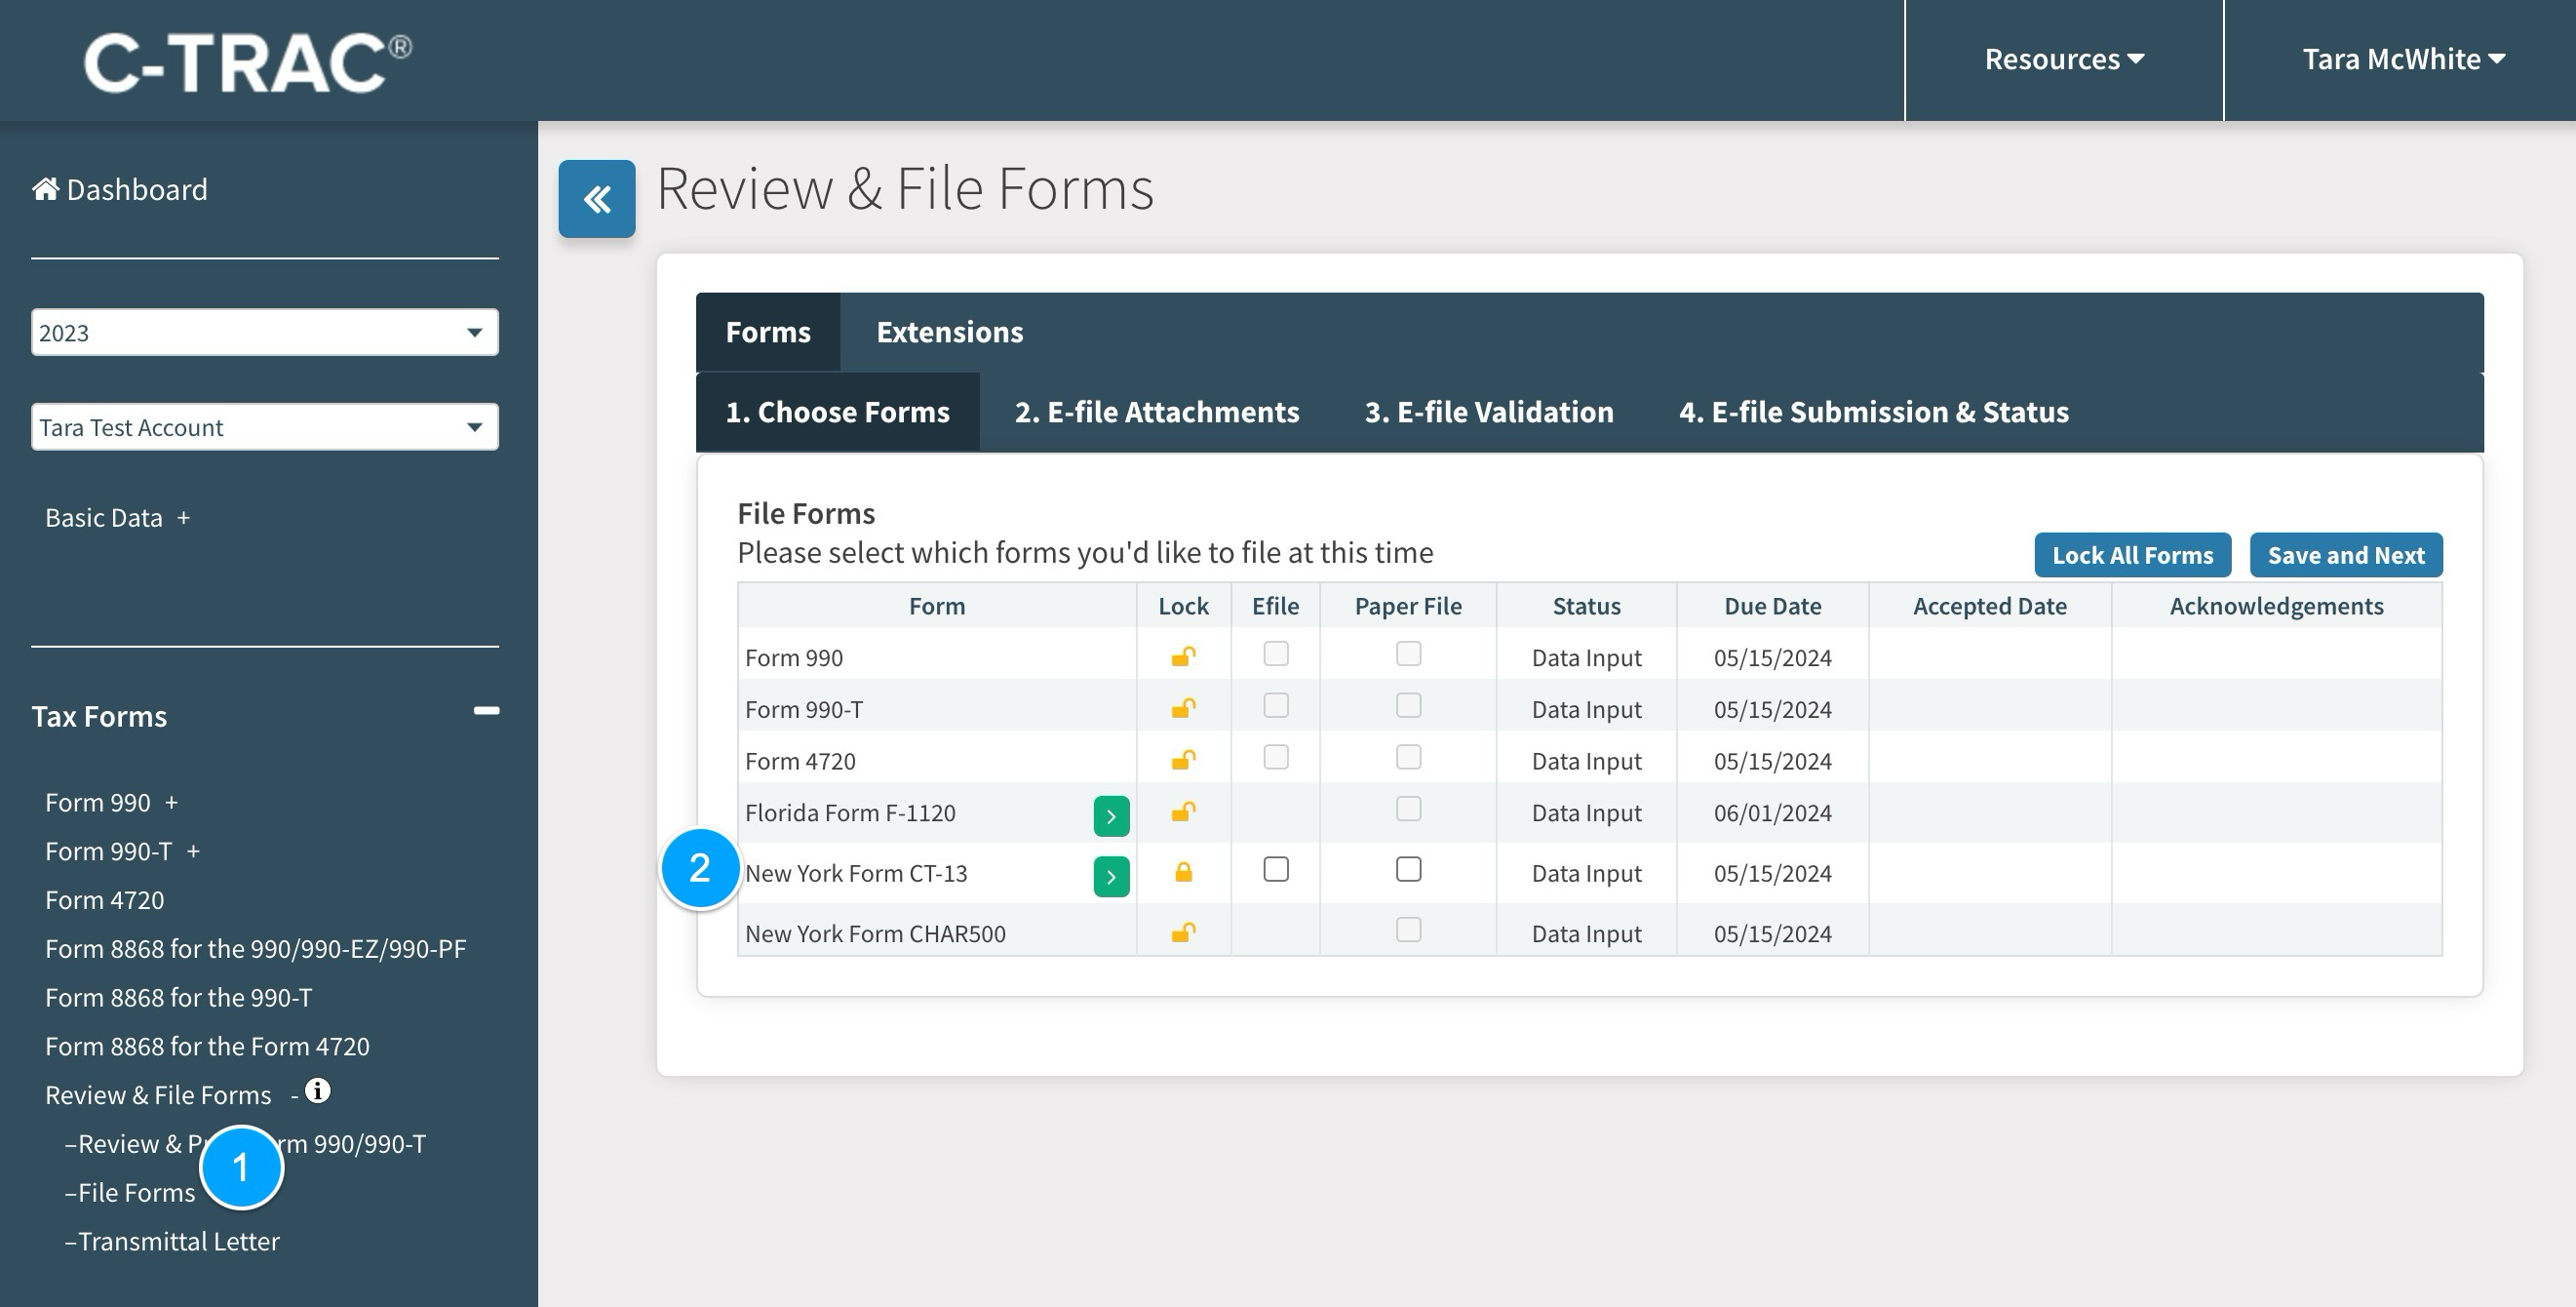Click the Save and Next button
The image size is (2576, 1307).
(2345, 555)
